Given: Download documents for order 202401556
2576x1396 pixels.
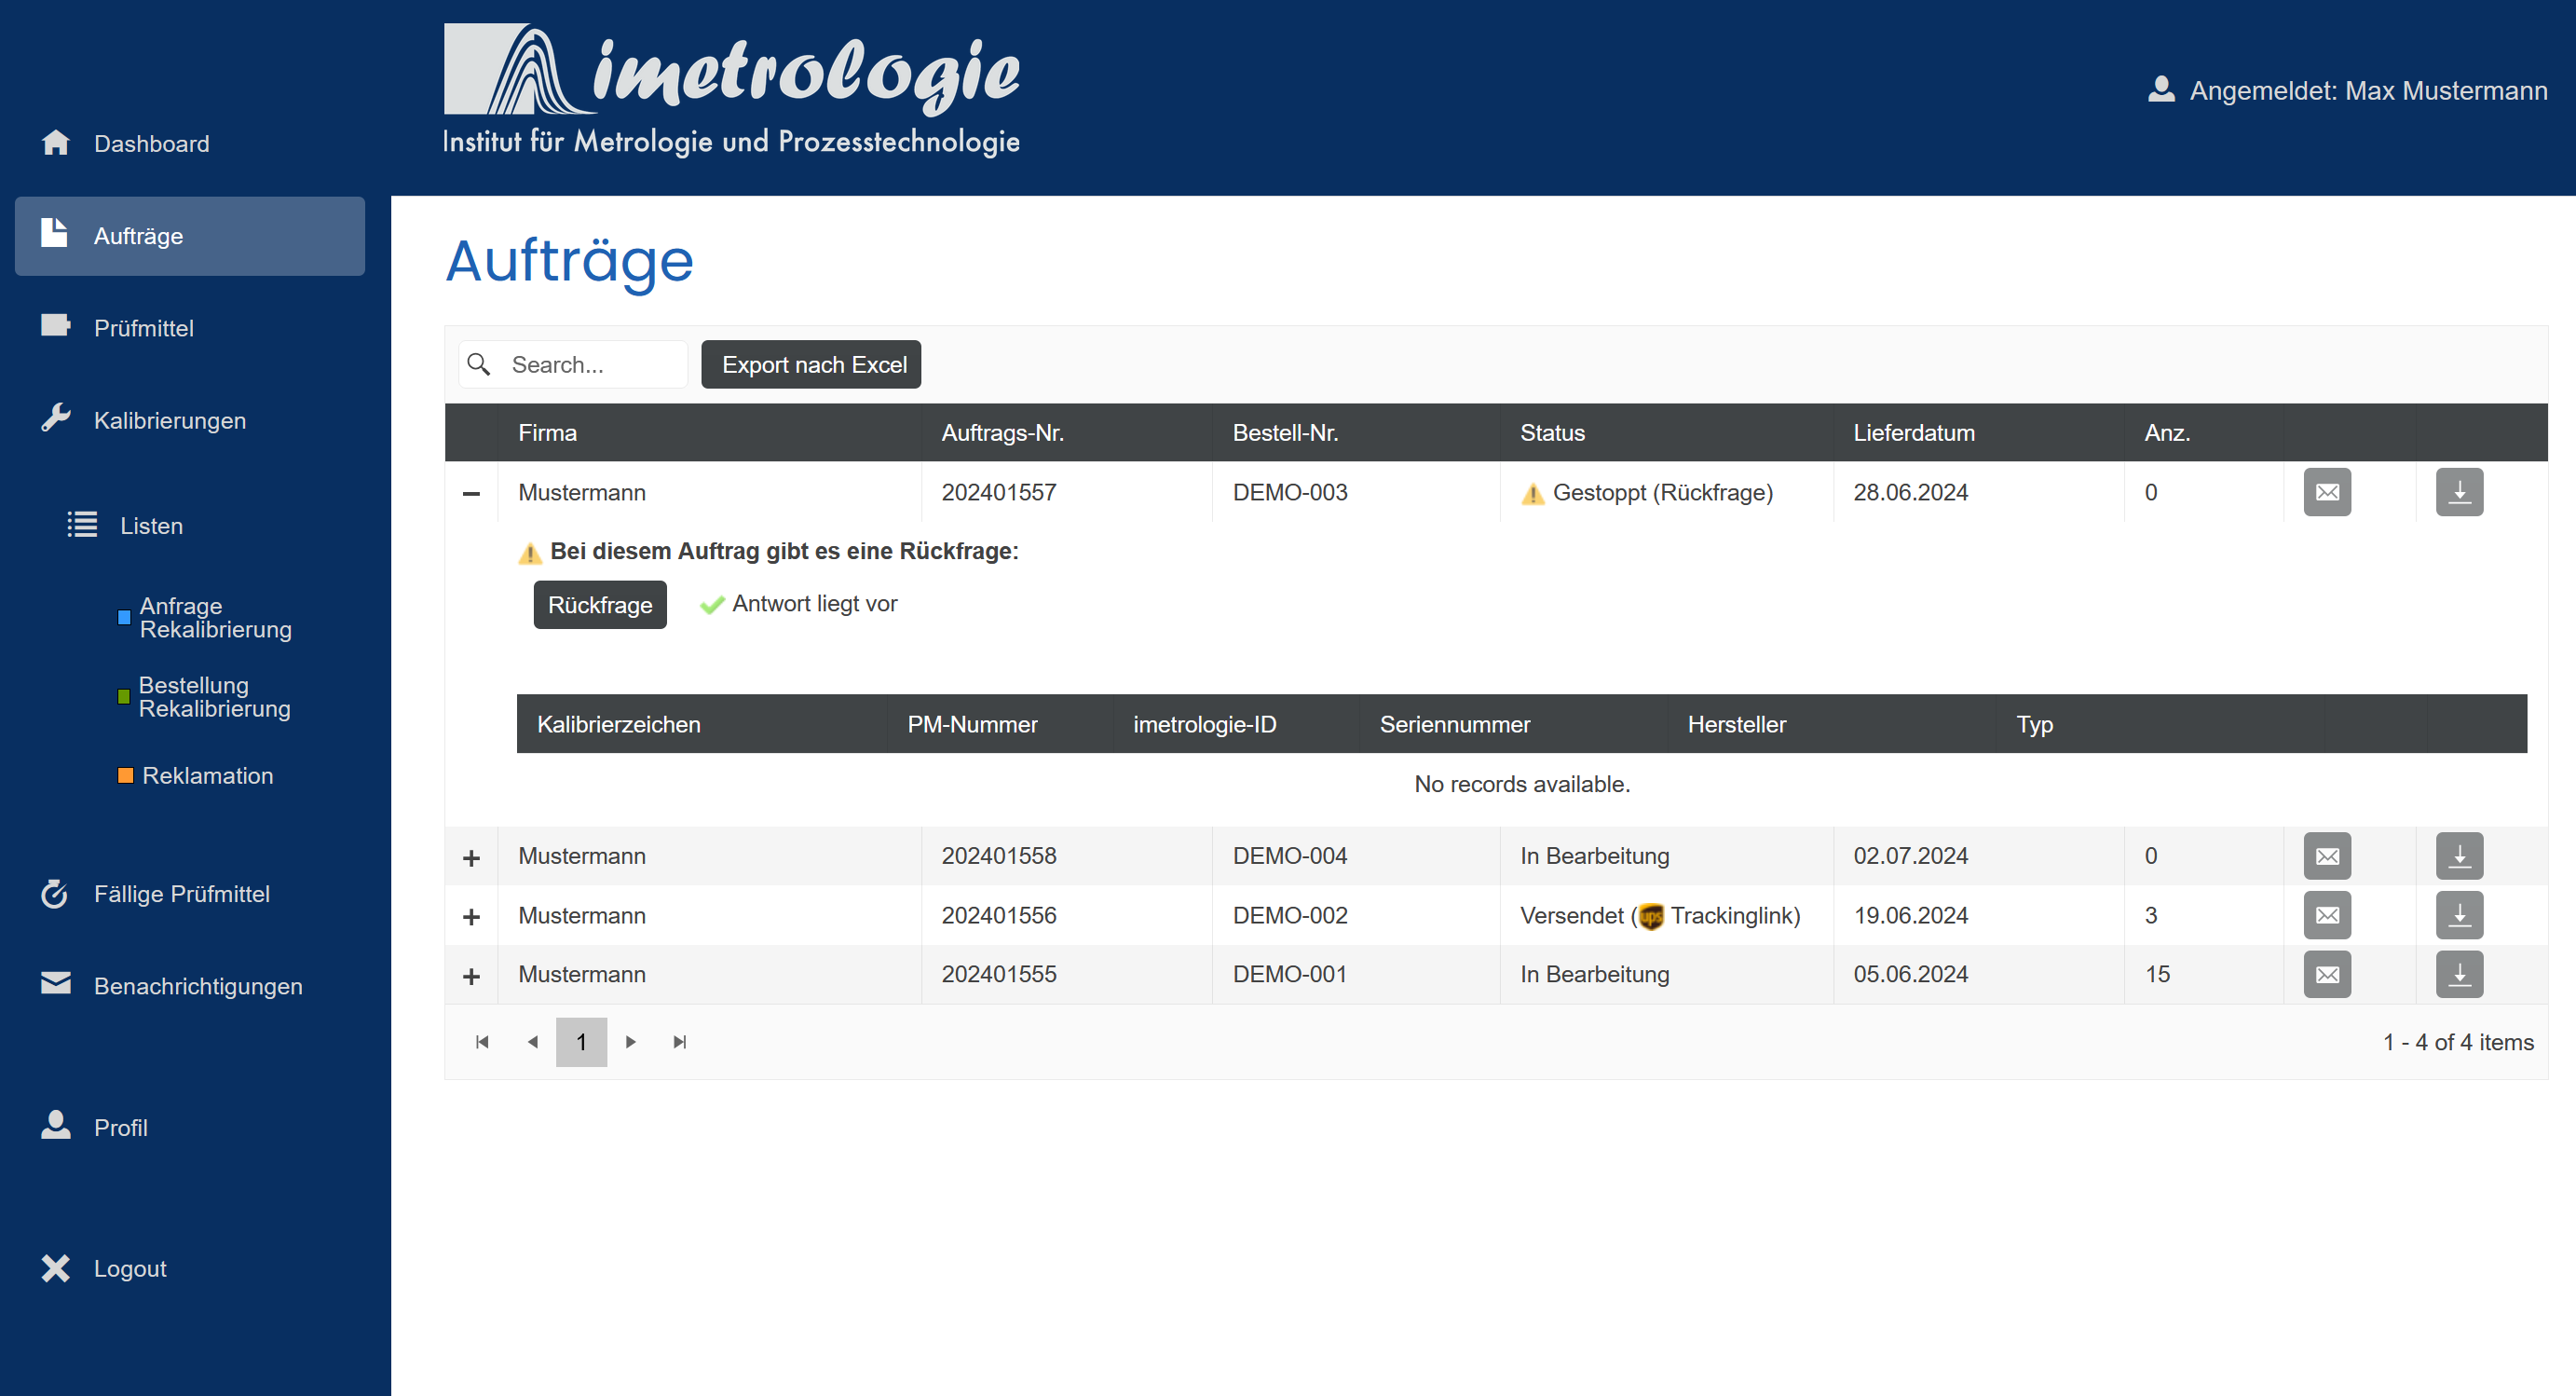Looking at the screenshot, I should pyautogui.click(x=2459, y=915).
